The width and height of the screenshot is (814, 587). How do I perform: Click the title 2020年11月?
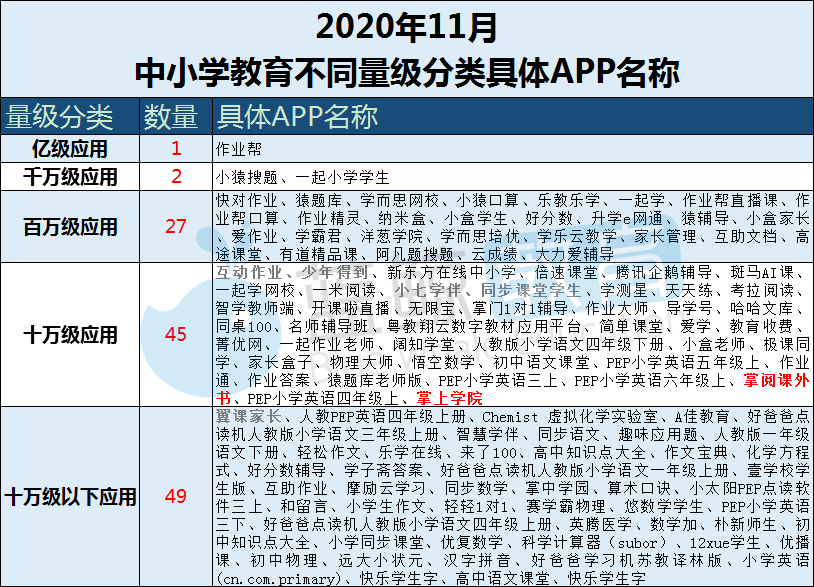click(x=405, y=25)
